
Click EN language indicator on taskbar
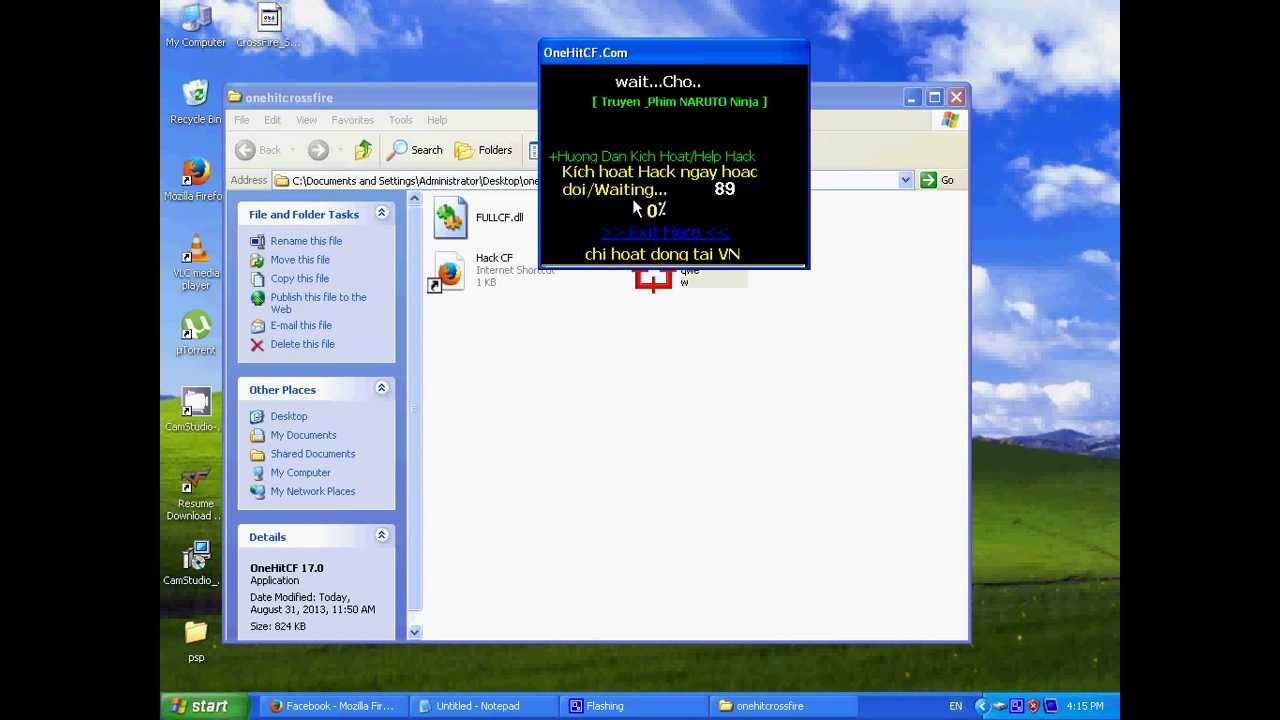click(x=955, y=706)
